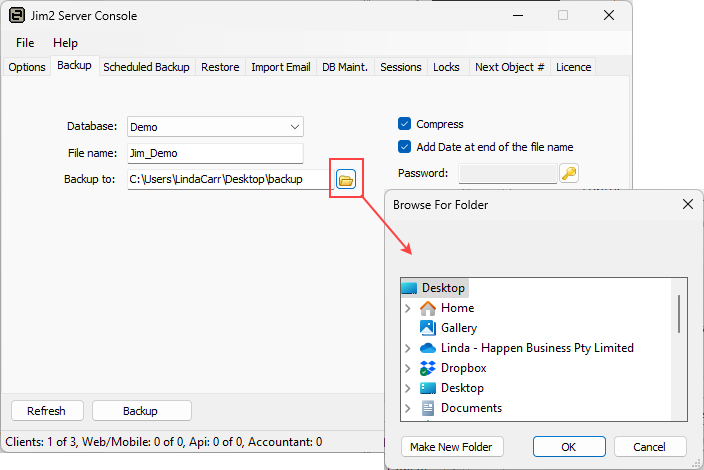Switch to the Options tab

[27, 67]
